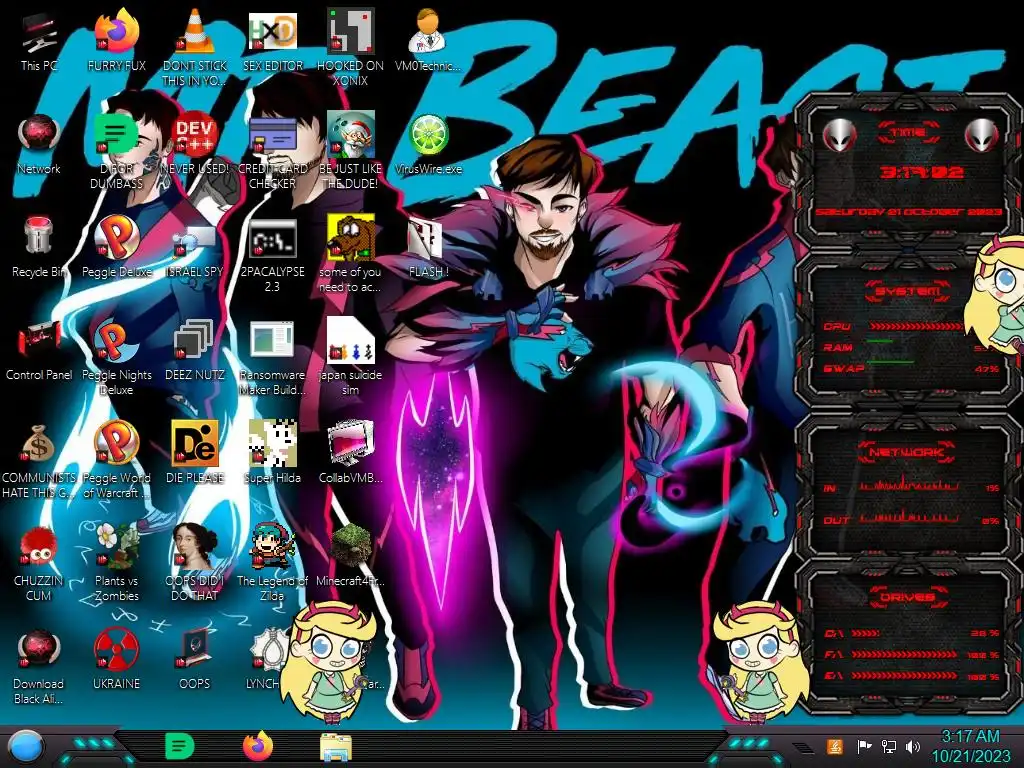The width and height of the screenshot is (1024, 768).
Task: Open the VM0Technic desktop icon
Action: pos(428,31)
